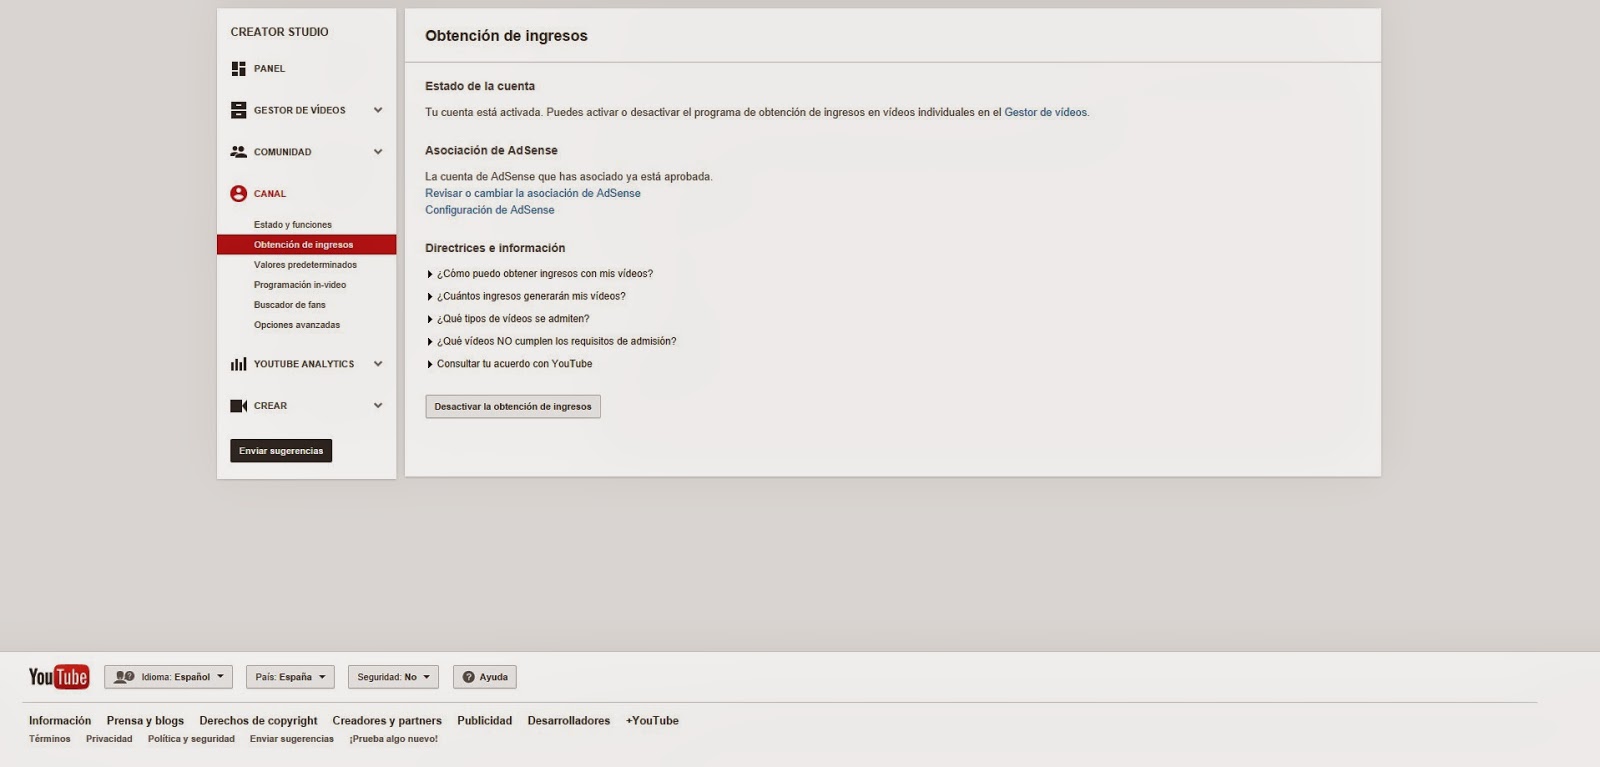
Task: Expand the Gestor de vídeos chevron
Action: [378, 110]
